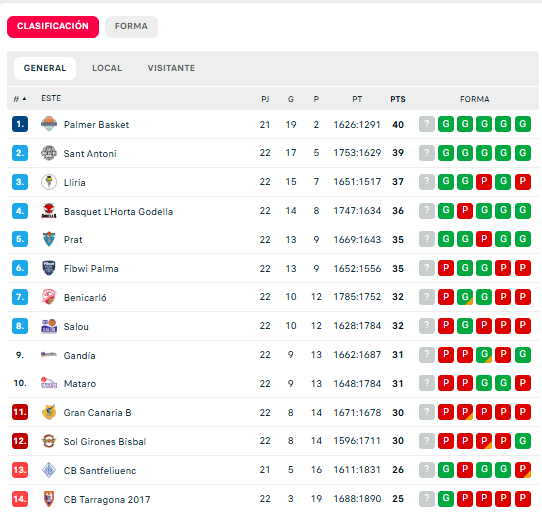Click the Sant Antoni team crest
Image resolution: width=542 pixels, height=523 pixels.
coord(49,153)
